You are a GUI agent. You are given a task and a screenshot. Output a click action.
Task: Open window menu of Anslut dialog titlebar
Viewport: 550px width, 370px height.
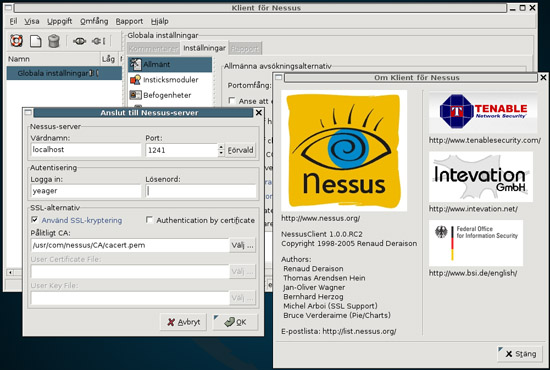pyautogui.click(x=28, y=113)
